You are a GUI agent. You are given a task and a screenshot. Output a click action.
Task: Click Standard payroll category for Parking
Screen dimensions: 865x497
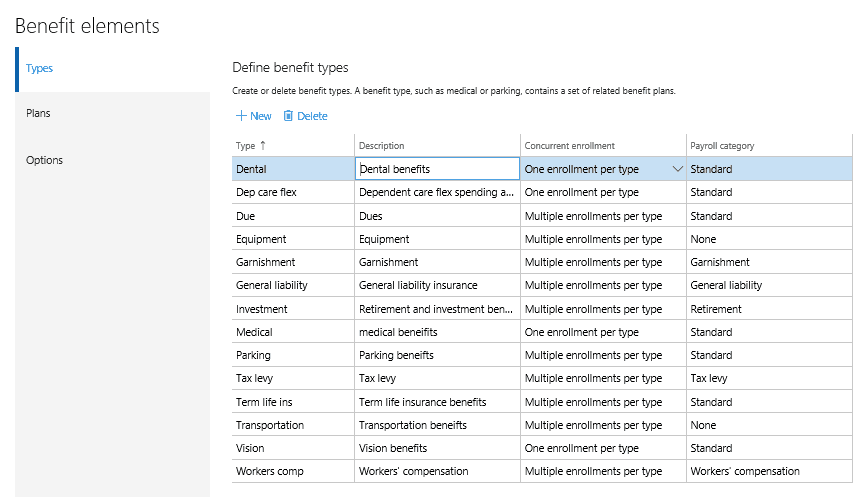click(770, 355)
